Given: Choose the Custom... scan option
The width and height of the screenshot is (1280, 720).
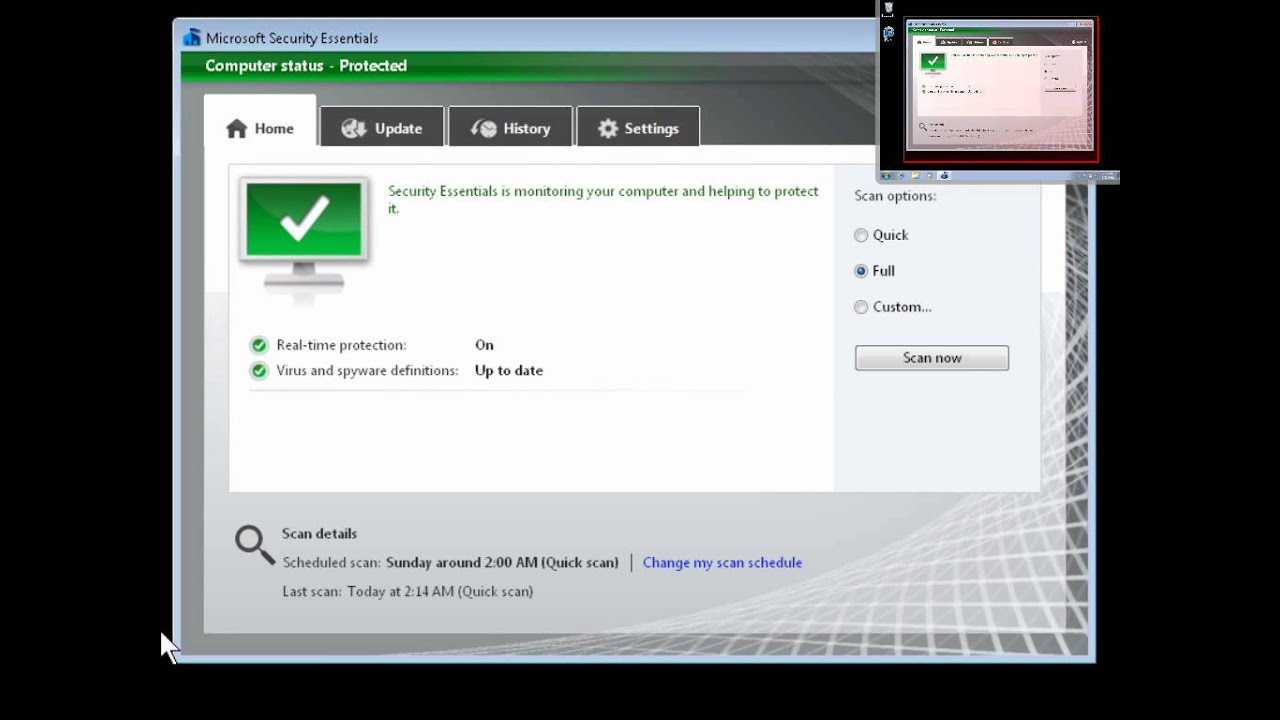Looking at the screenshot, I should tap(861, 307).
